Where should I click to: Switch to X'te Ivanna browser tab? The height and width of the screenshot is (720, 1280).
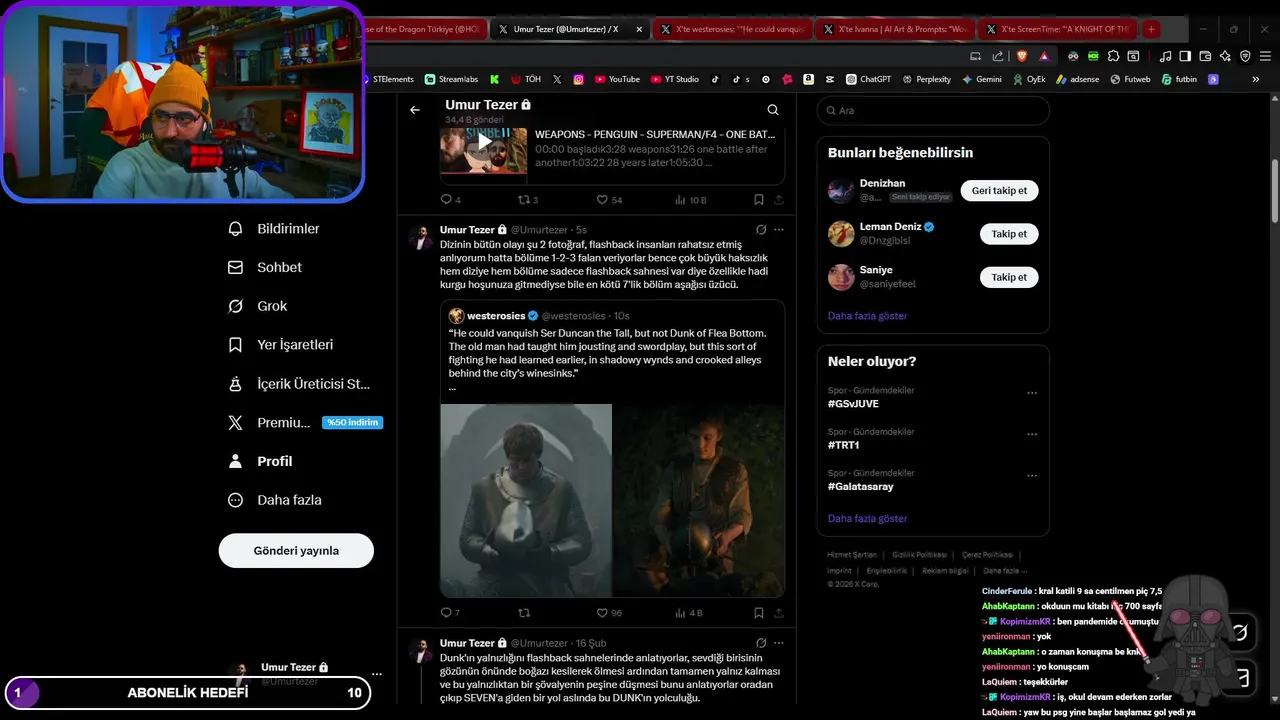click(x=893, y=29)
